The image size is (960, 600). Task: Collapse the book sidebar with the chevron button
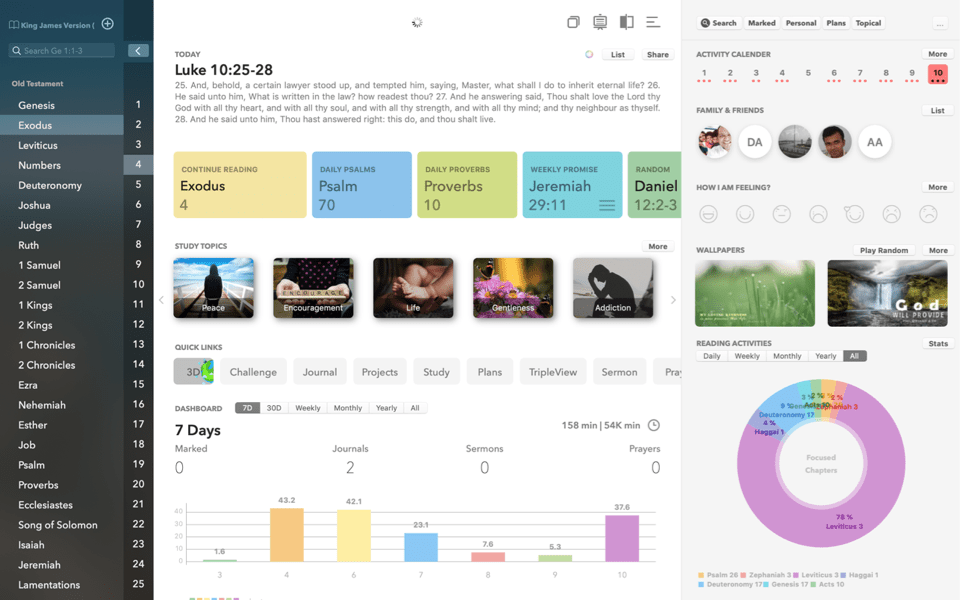(x=138, y=50)
